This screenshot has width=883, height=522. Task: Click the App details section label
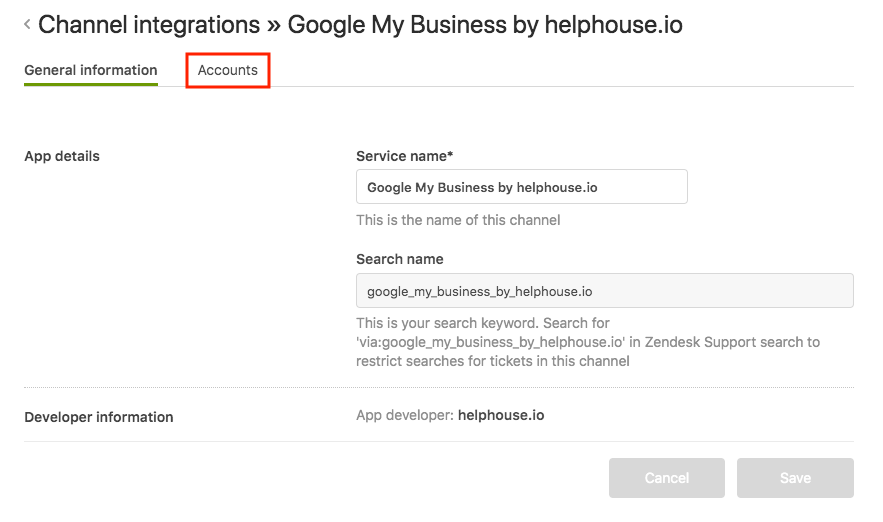[x=62, y=156]
